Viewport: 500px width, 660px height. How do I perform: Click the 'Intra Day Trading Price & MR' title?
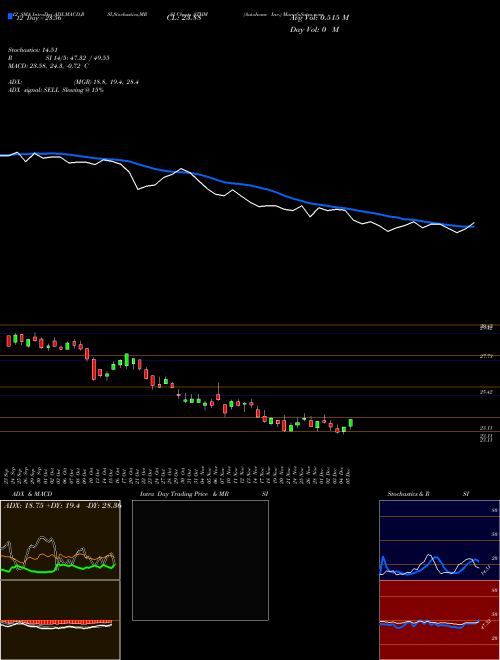tap(184, 494)
